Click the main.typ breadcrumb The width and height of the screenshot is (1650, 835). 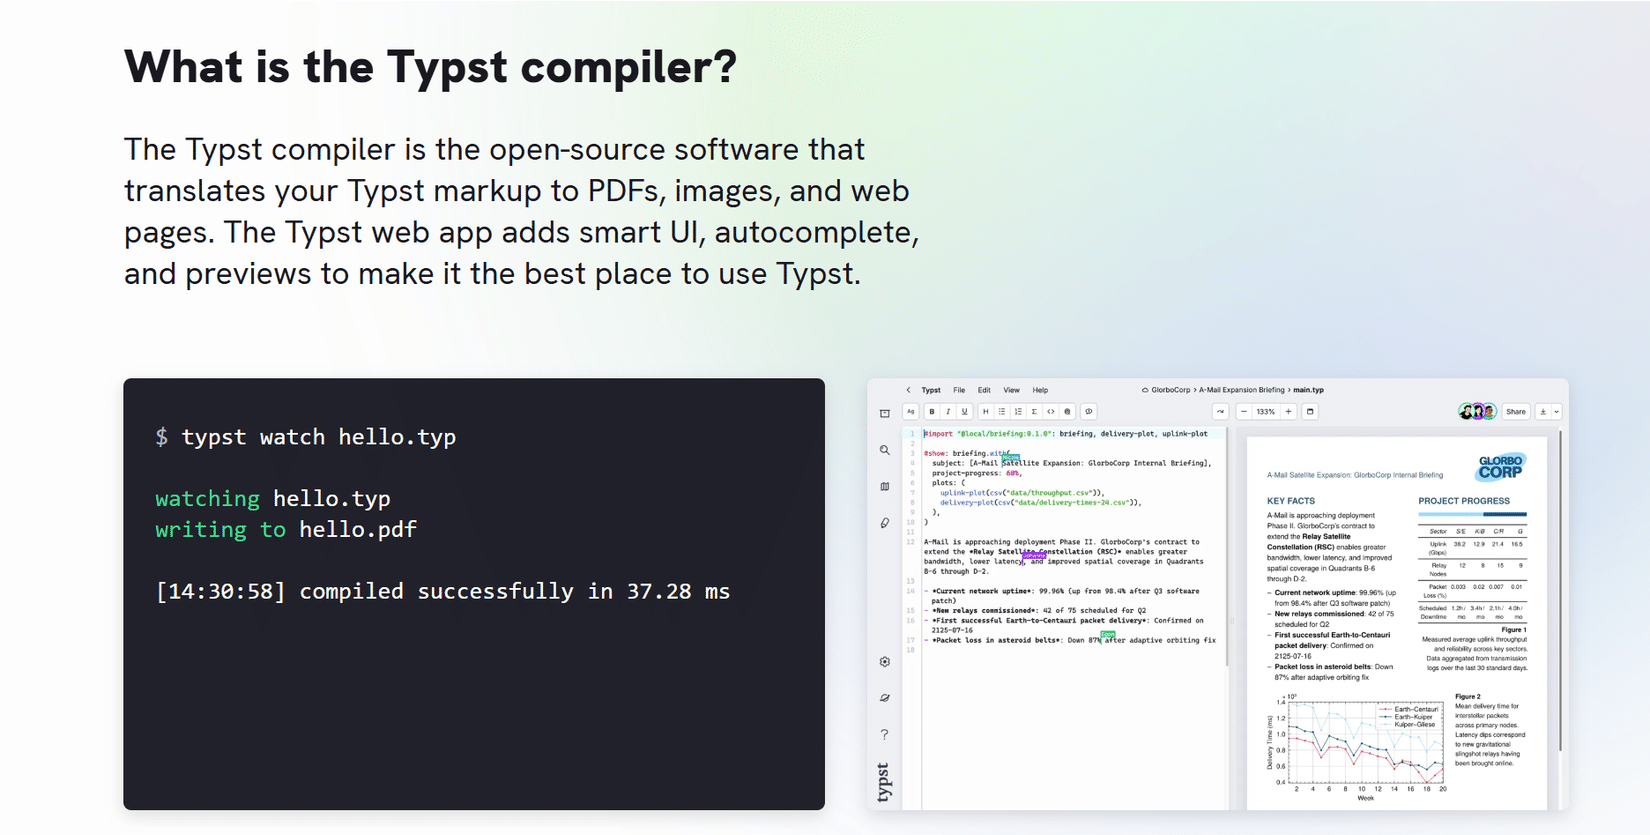tap(1308, 390)
